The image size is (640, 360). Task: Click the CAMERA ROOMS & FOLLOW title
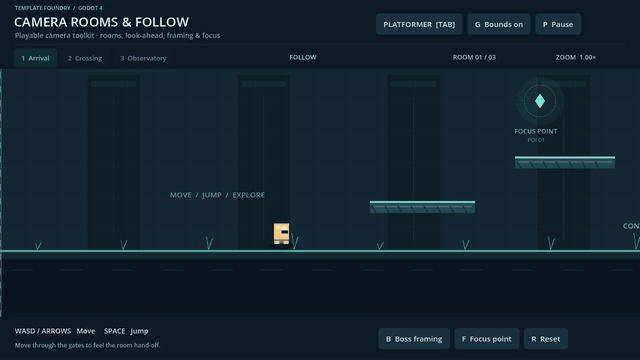coord(102,22)
